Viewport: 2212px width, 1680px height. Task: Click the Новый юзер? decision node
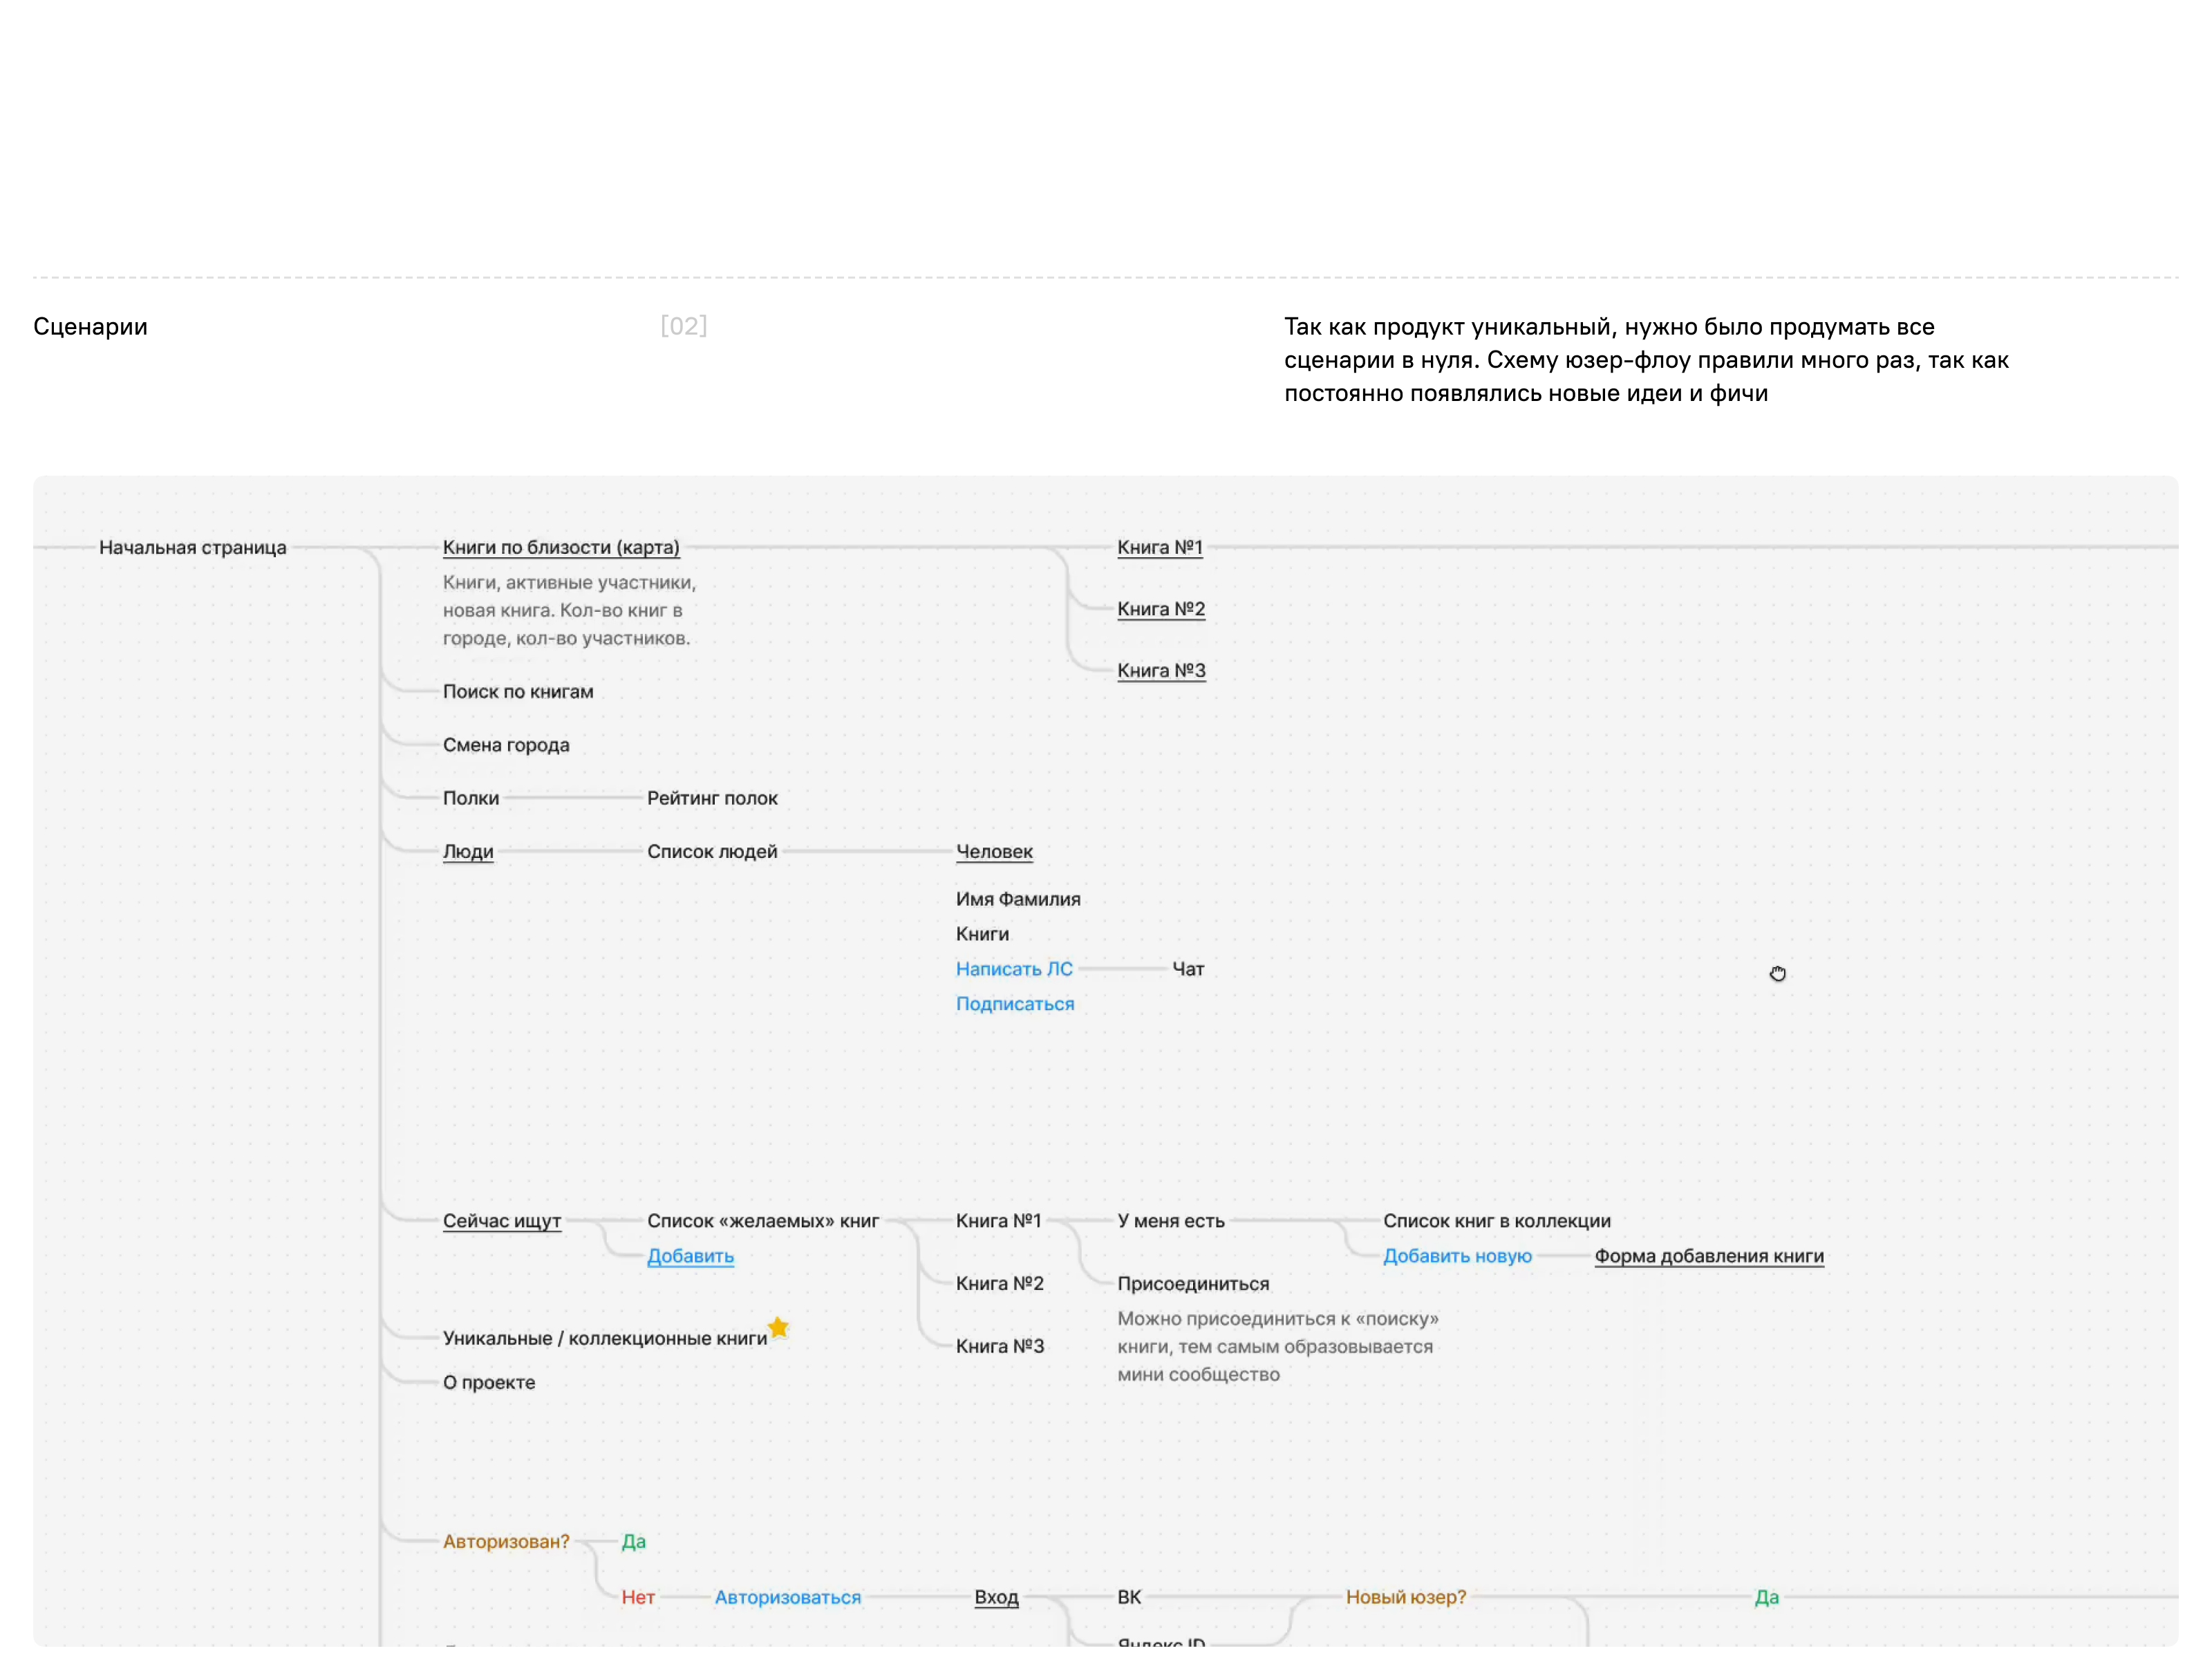tap(1405, 1597)
